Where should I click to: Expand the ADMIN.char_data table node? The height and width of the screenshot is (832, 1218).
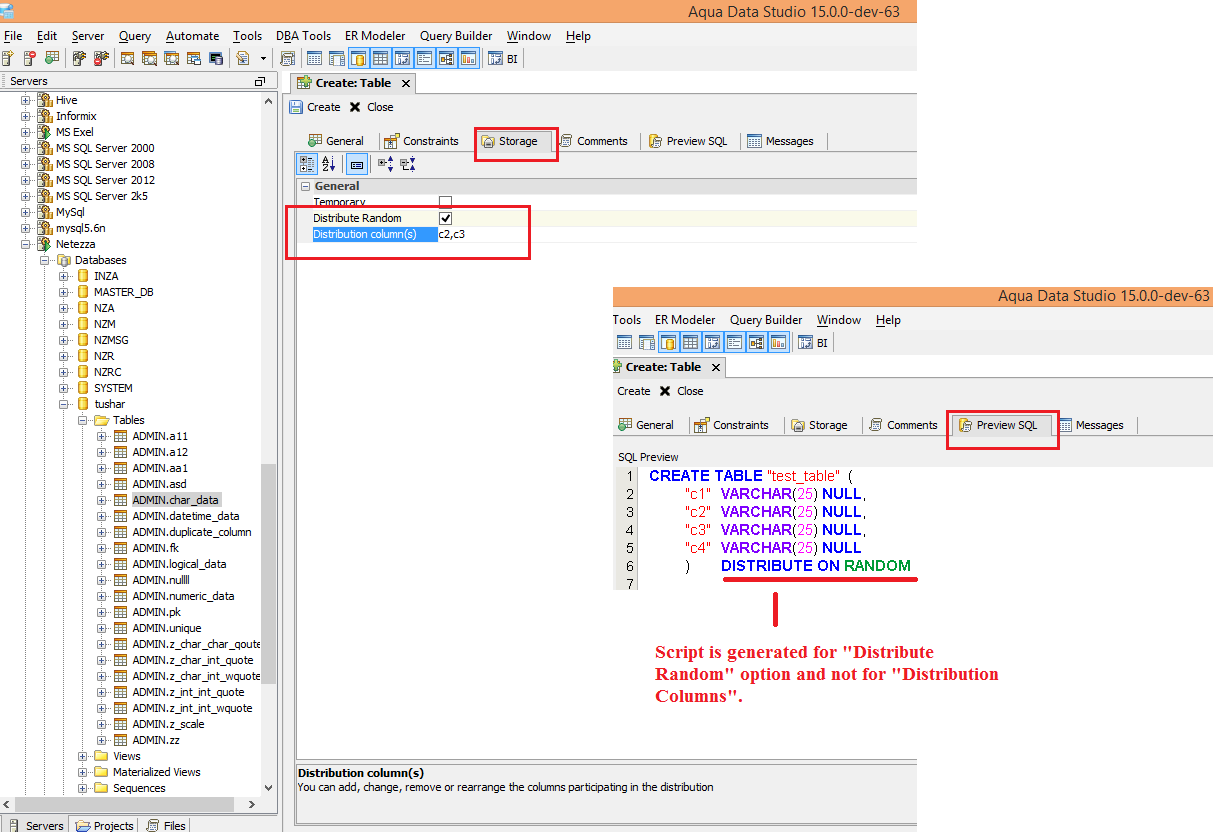tap(102, 500)
